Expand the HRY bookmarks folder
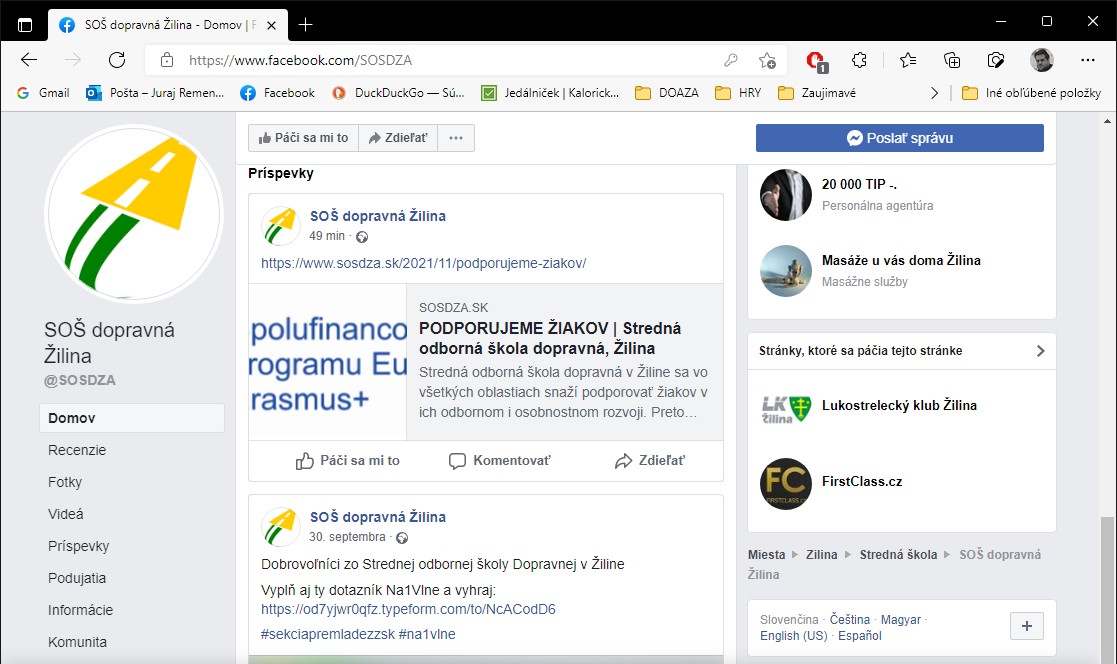 tap(738, 93)
